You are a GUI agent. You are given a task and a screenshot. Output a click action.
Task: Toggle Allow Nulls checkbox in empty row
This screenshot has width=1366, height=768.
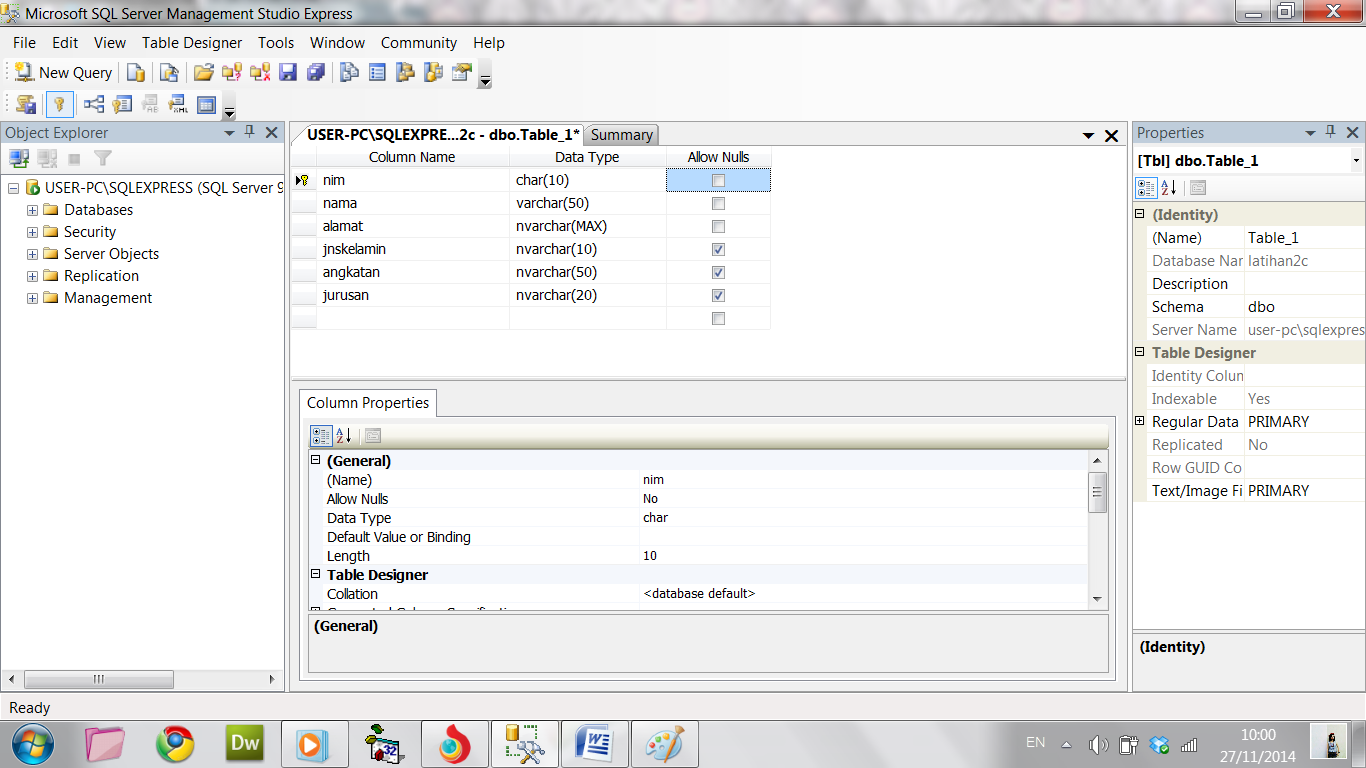[718, 318]
